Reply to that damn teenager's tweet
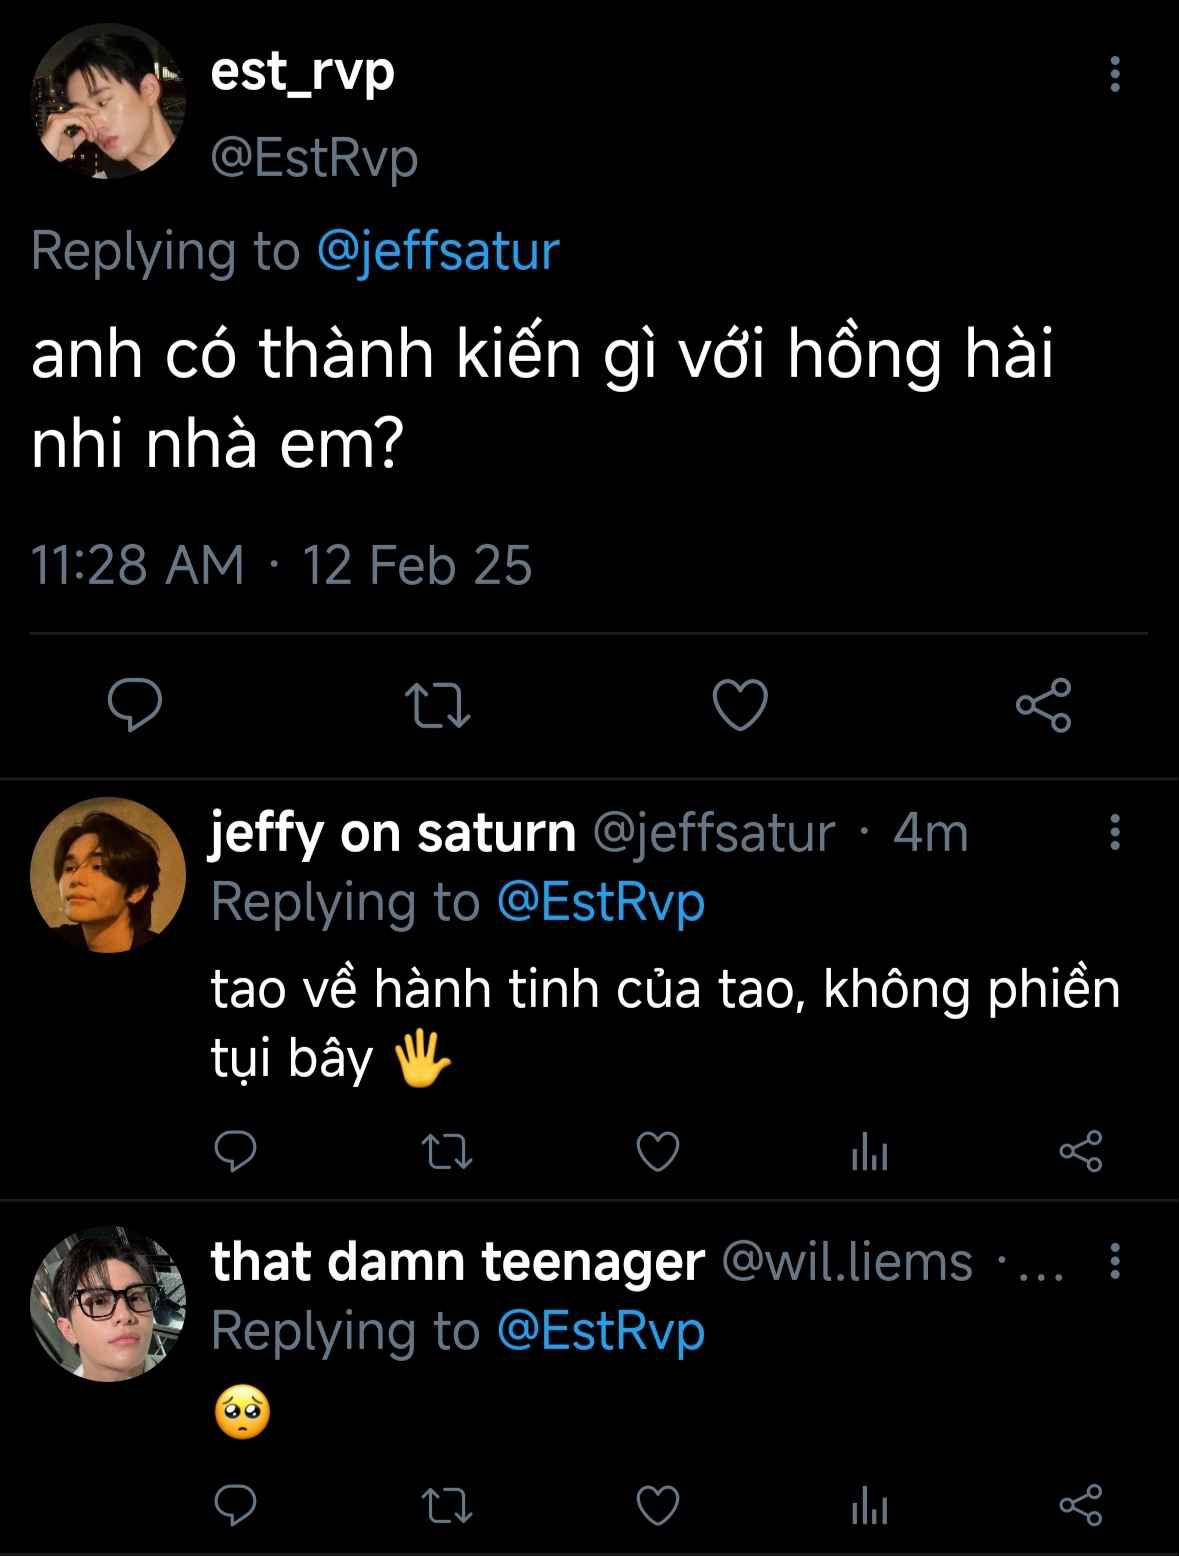The height and width of the screenshot is (1556, 1179). pyautogui.click(x=236, y=1504)
